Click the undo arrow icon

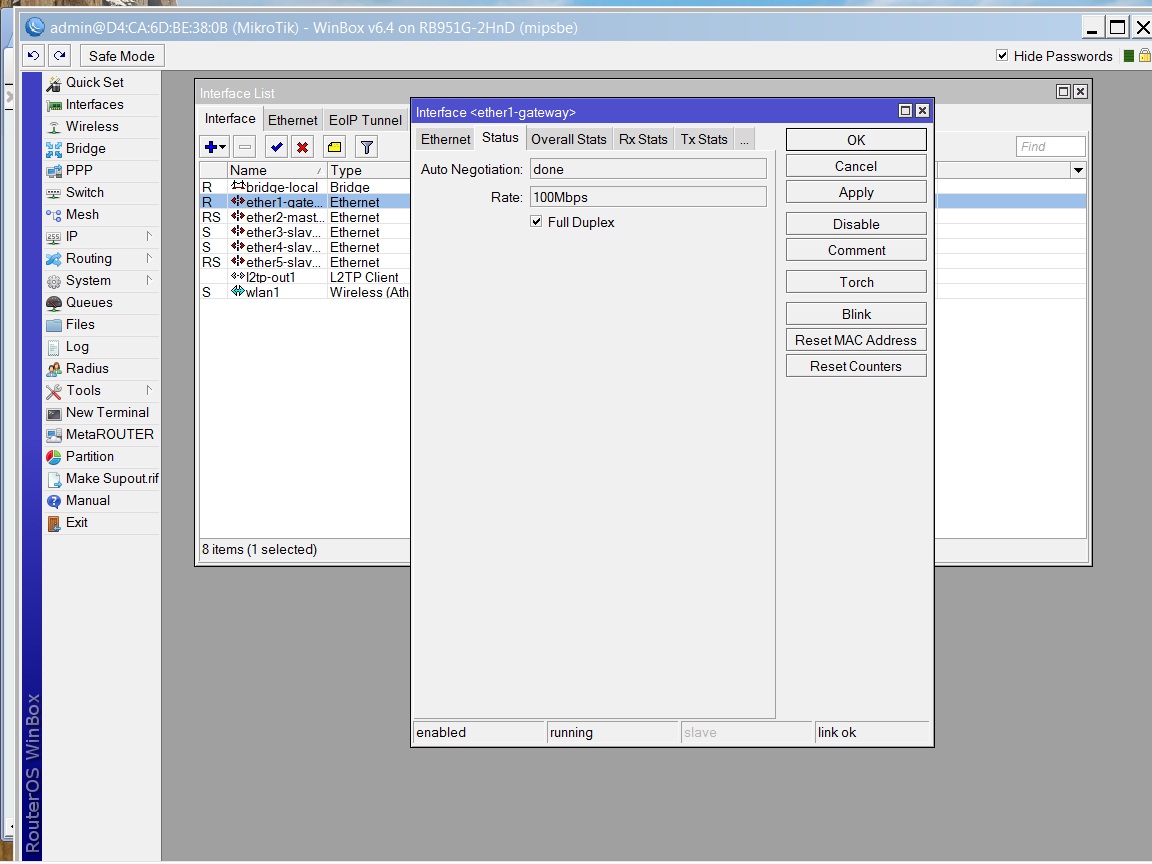point(33,56)
